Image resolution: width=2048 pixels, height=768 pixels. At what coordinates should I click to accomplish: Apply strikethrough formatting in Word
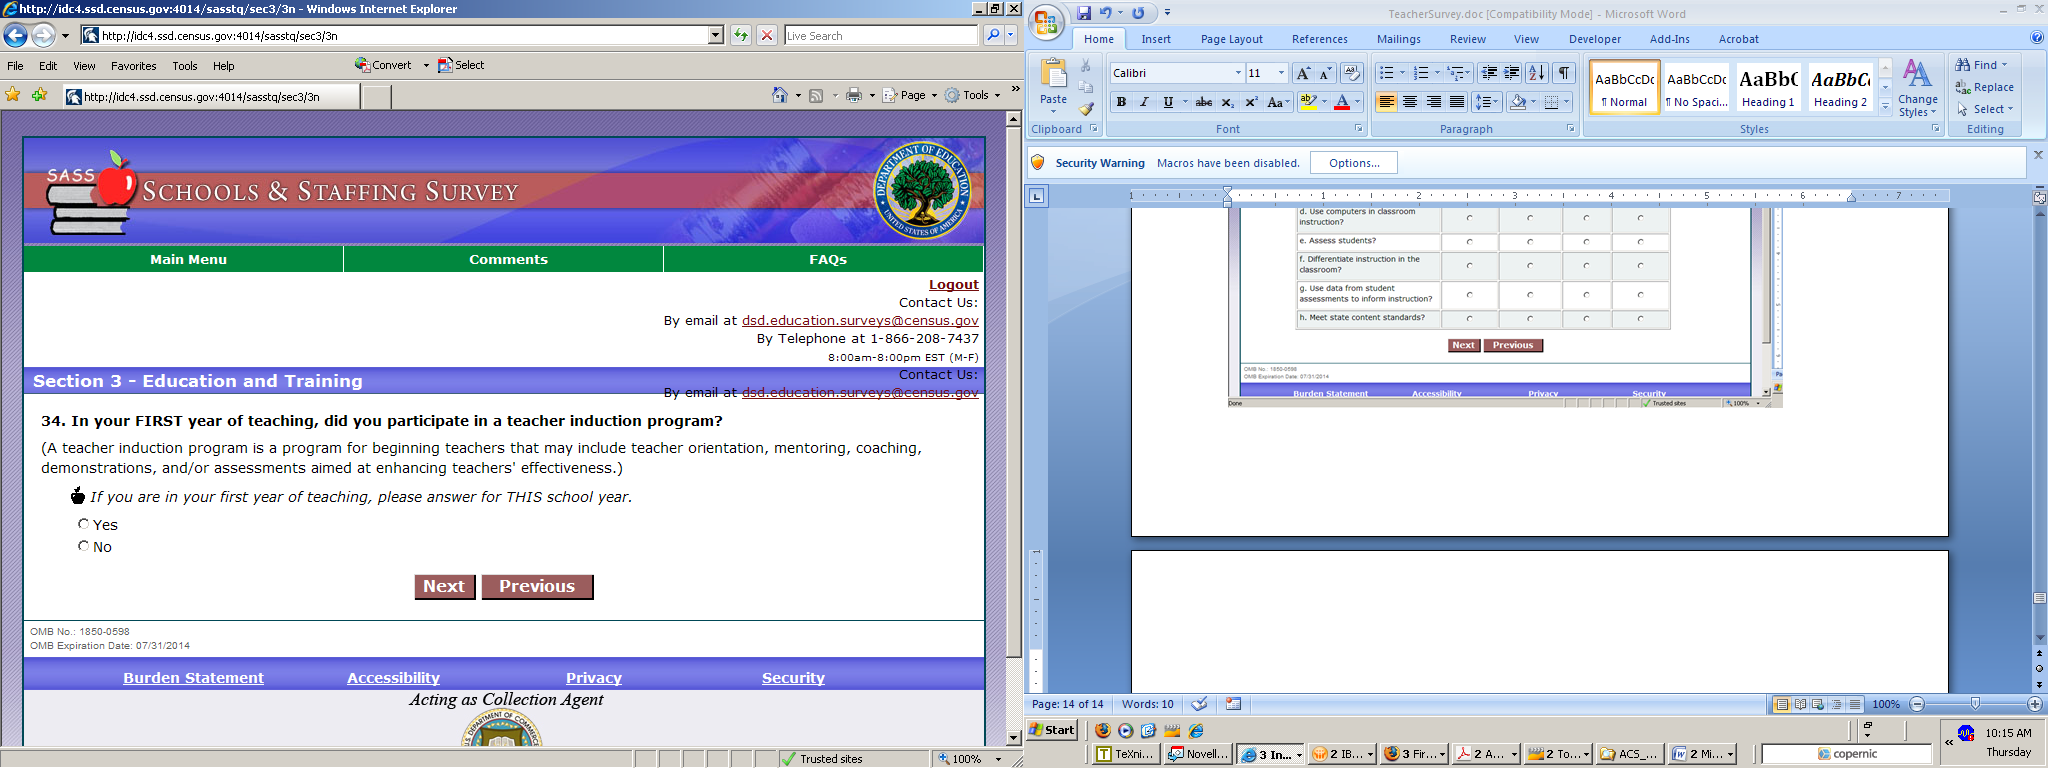(x=1204, y=102)
